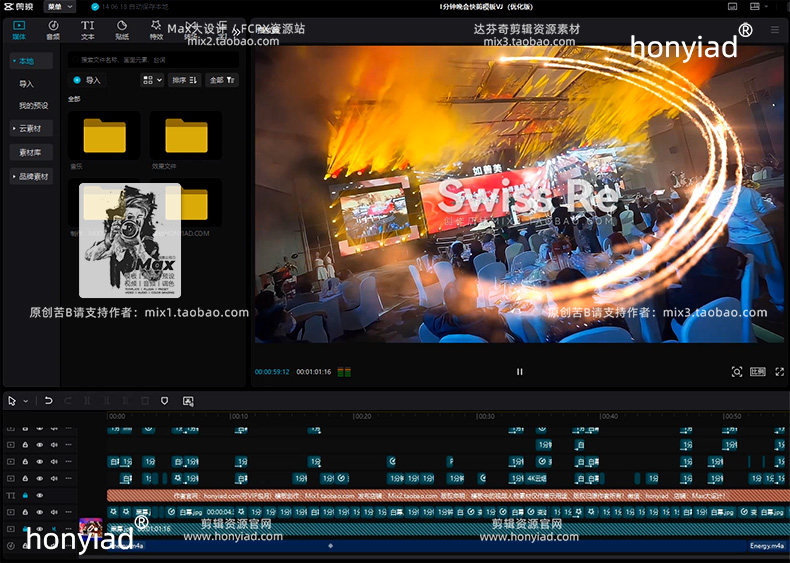Click the TI text track type icon
The height and width of the screenshot is (563, 790).
click(x=11, y=495)
